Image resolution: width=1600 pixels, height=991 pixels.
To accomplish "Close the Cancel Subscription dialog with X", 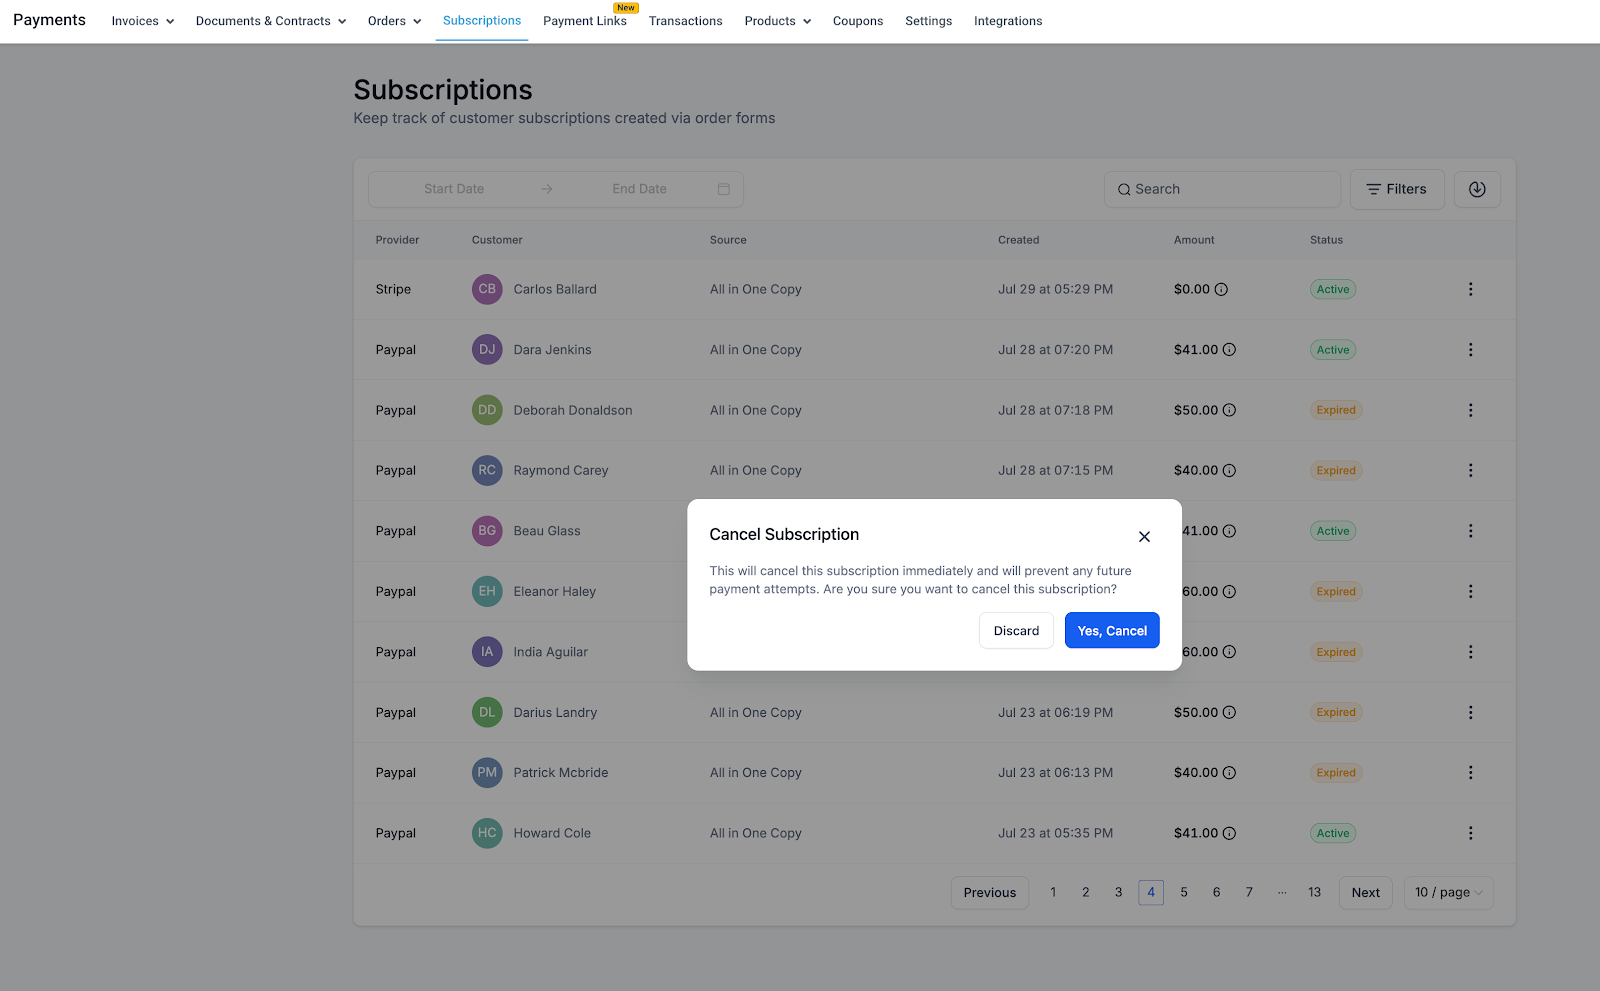I will pyautogui.click(x=1144, y=537).
